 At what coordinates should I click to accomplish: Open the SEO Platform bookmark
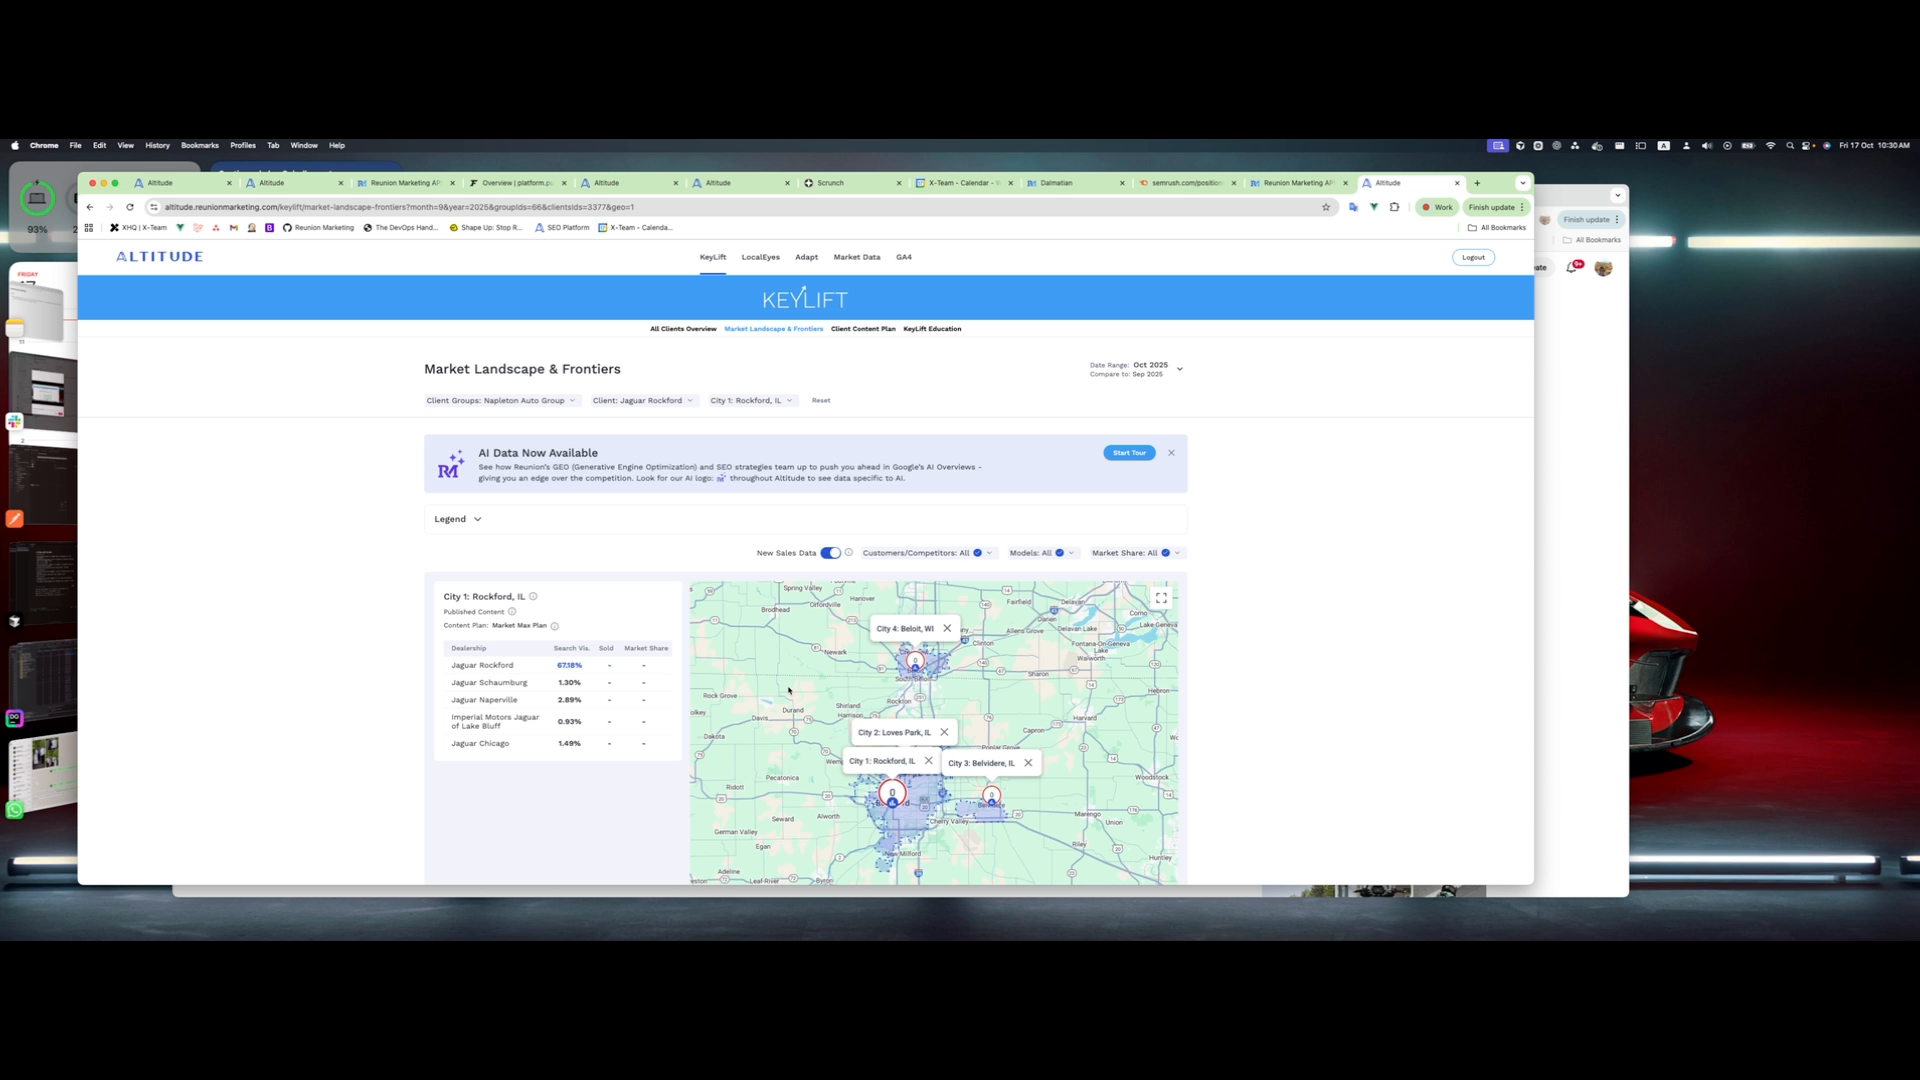[564, 228]
